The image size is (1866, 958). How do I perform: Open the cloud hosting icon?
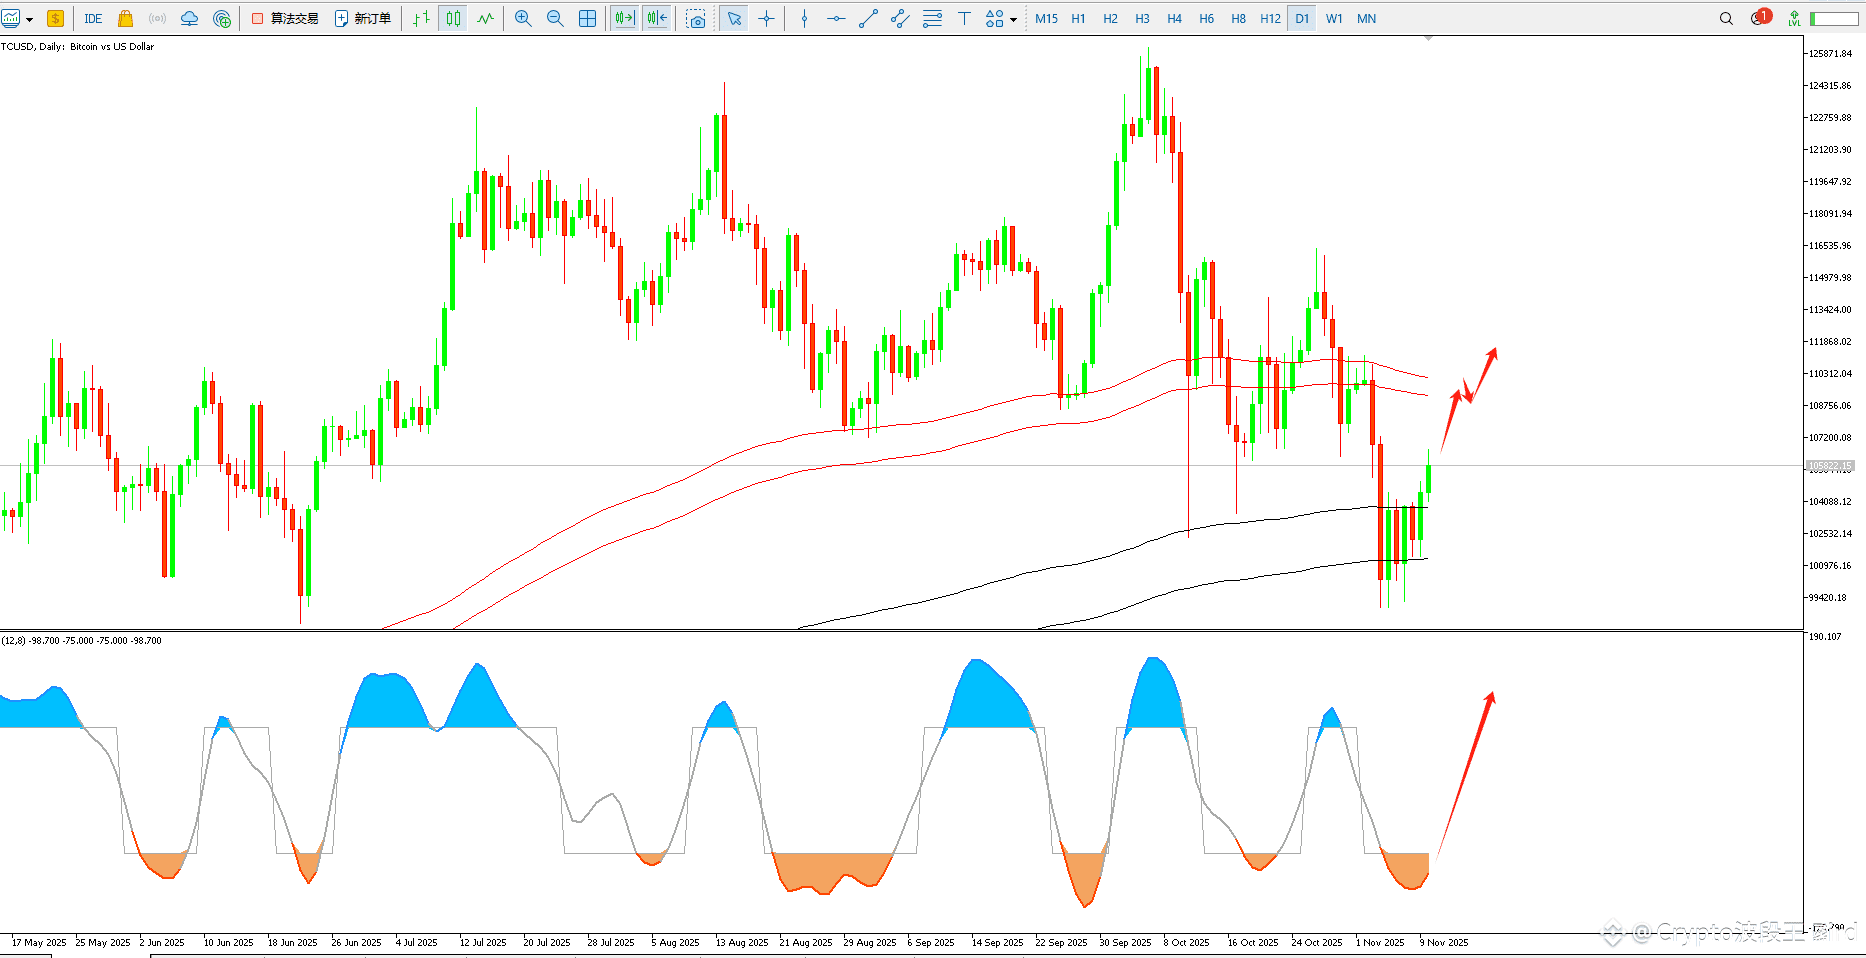point(189,18)
